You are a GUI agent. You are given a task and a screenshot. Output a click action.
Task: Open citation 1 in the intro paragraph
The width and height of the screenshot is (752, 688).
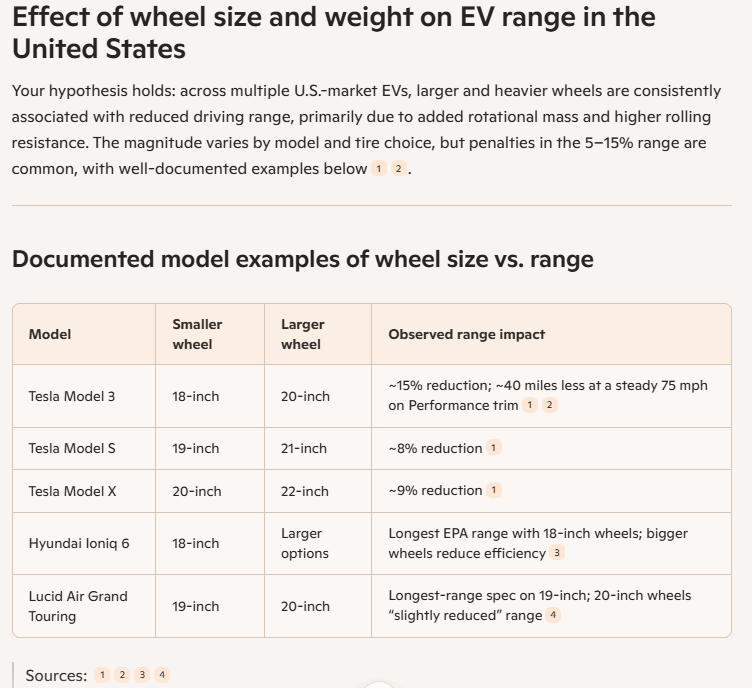coord(379,169)
